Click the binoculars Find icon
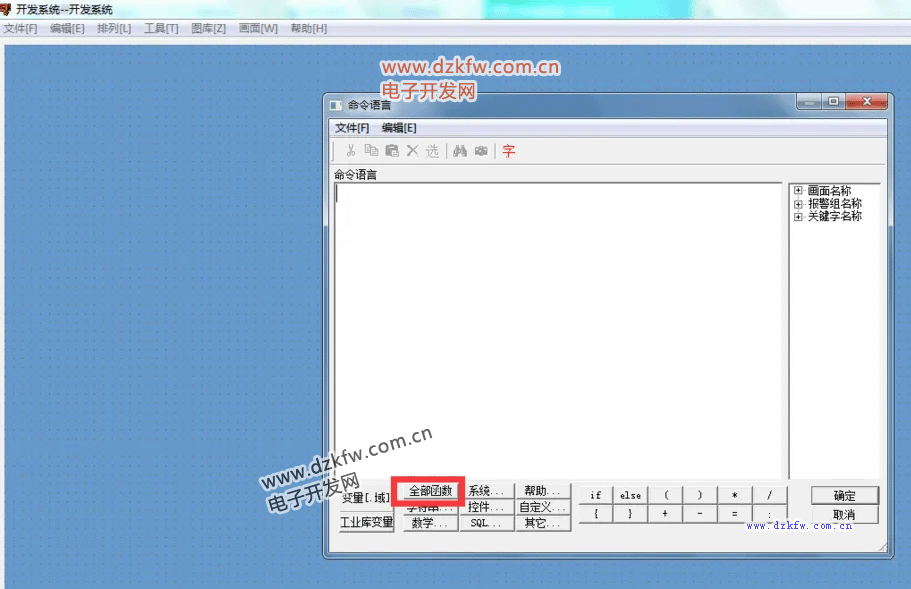This screenshot has height=589, width=911. (460, 151)
